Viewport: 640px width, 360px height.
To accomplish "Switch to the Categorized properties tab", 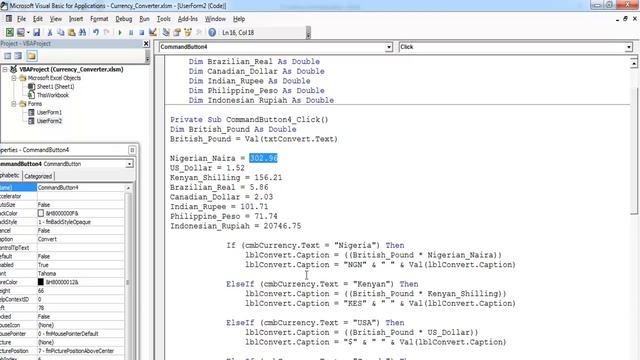I will [38, 176].
